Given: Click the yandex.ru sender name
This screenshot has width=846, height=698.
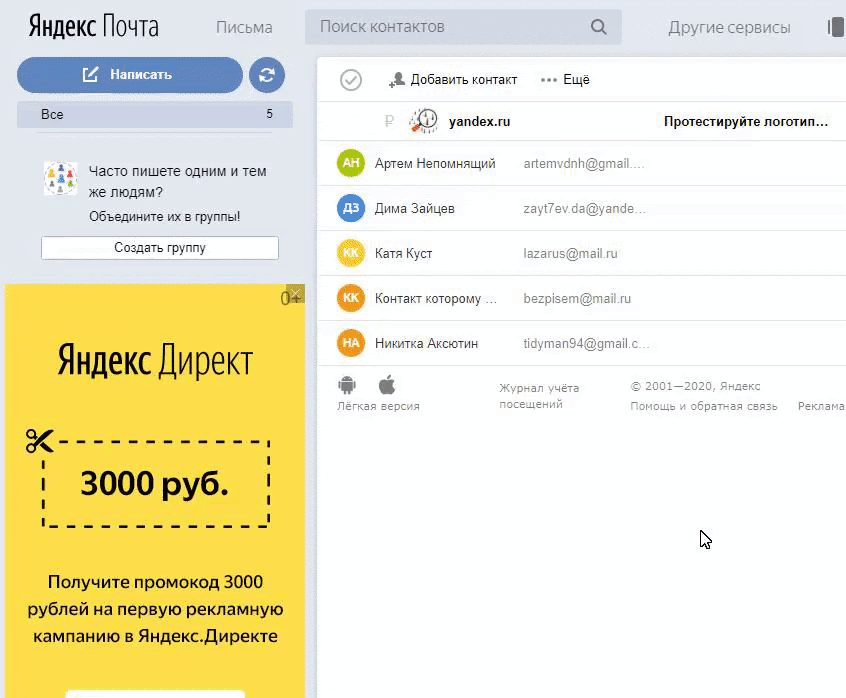Looking at the screenshot, I should tap(479, 121).
